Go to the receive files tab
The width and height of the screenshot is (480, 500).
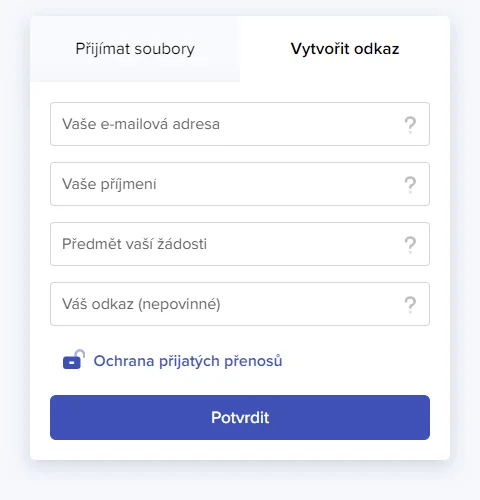pyautogui.click(x=135, y=49)
